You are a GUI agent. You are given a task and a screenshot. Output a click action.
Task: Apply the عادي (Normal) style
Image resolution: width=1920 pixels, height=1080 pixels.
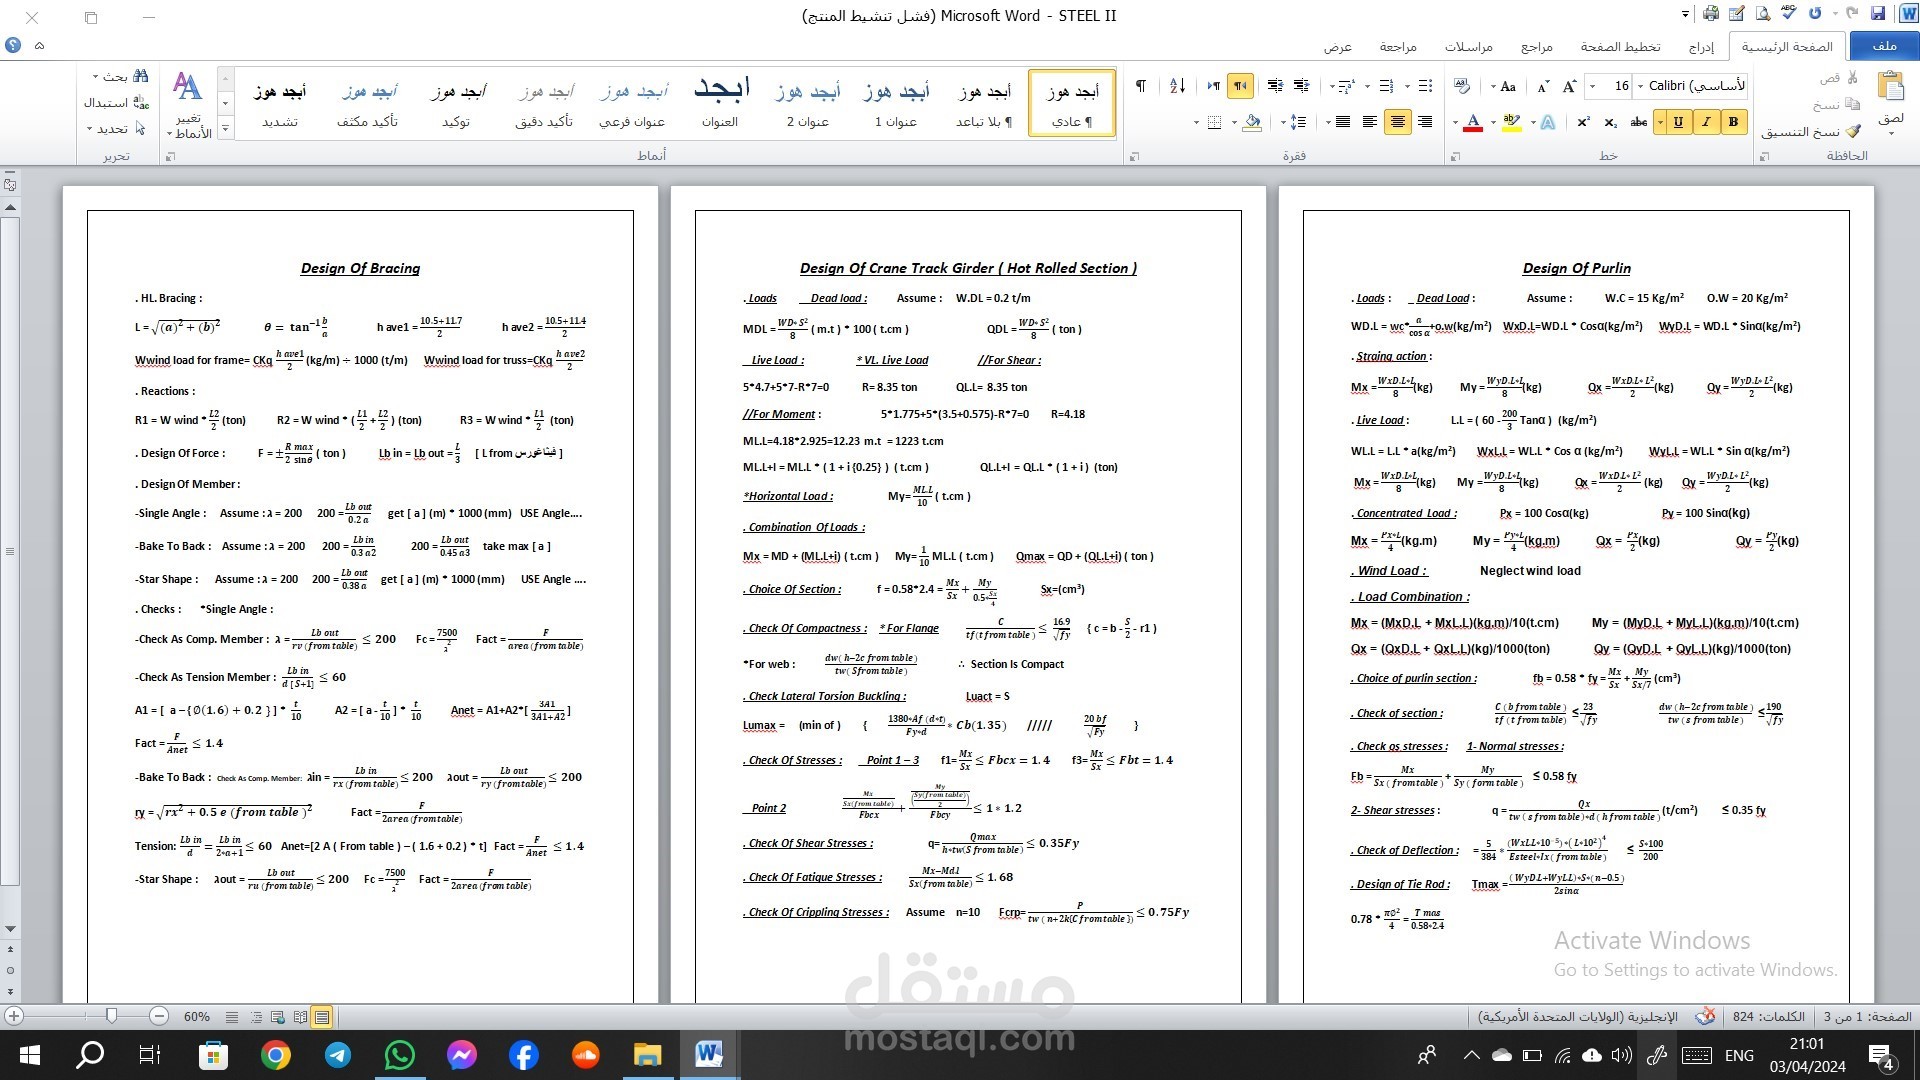coord(1072,103)
